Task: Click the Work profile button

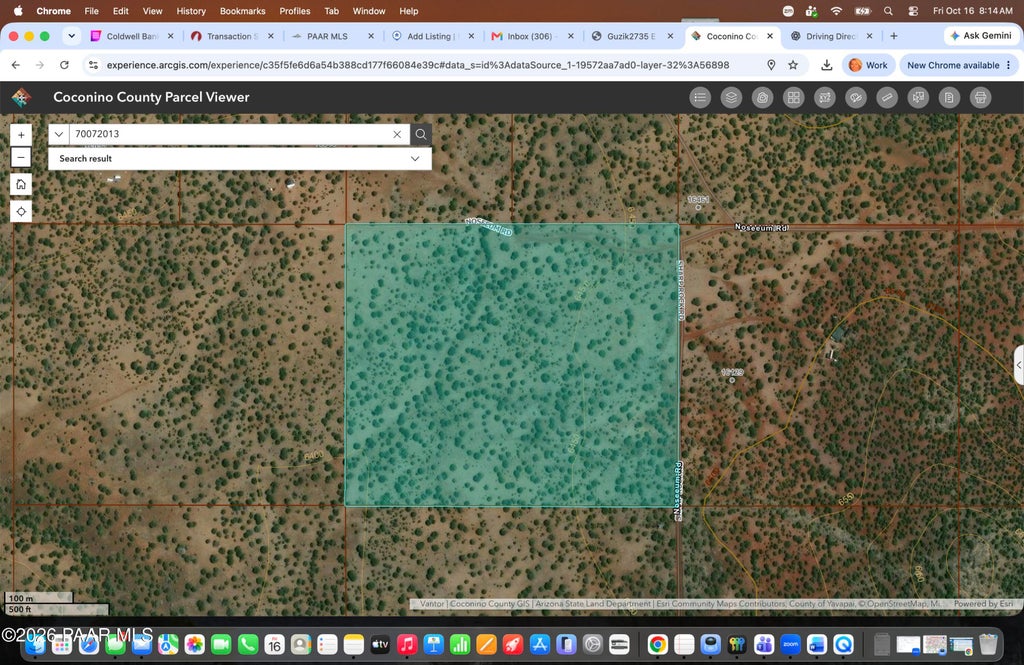Action: [x=869, y=65]
